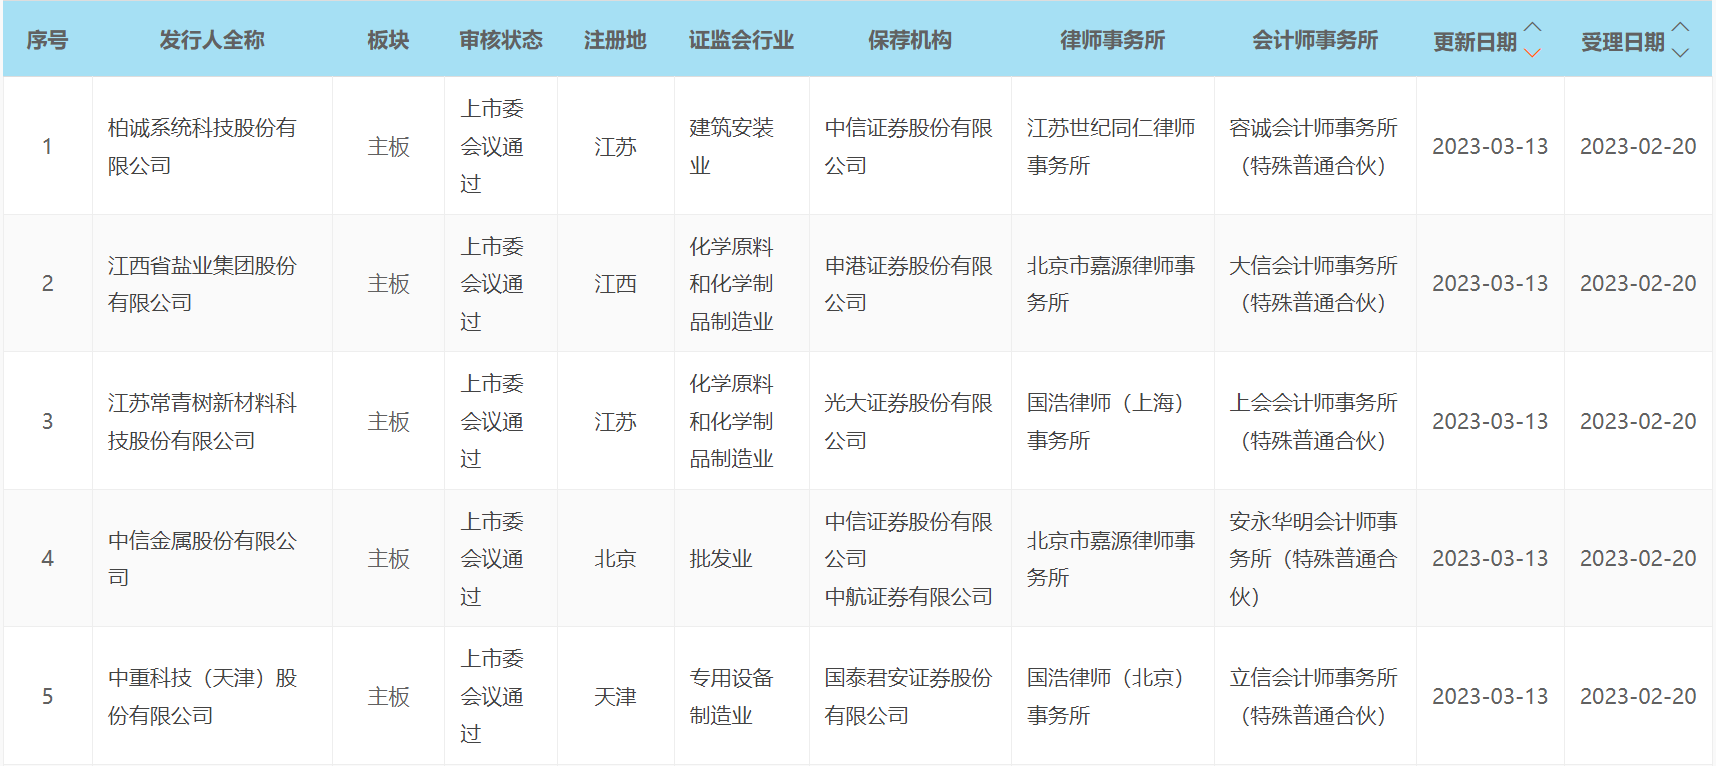
Task: Open issuer 柏诚系统科技股份有限公司
Action: [202, 146]
